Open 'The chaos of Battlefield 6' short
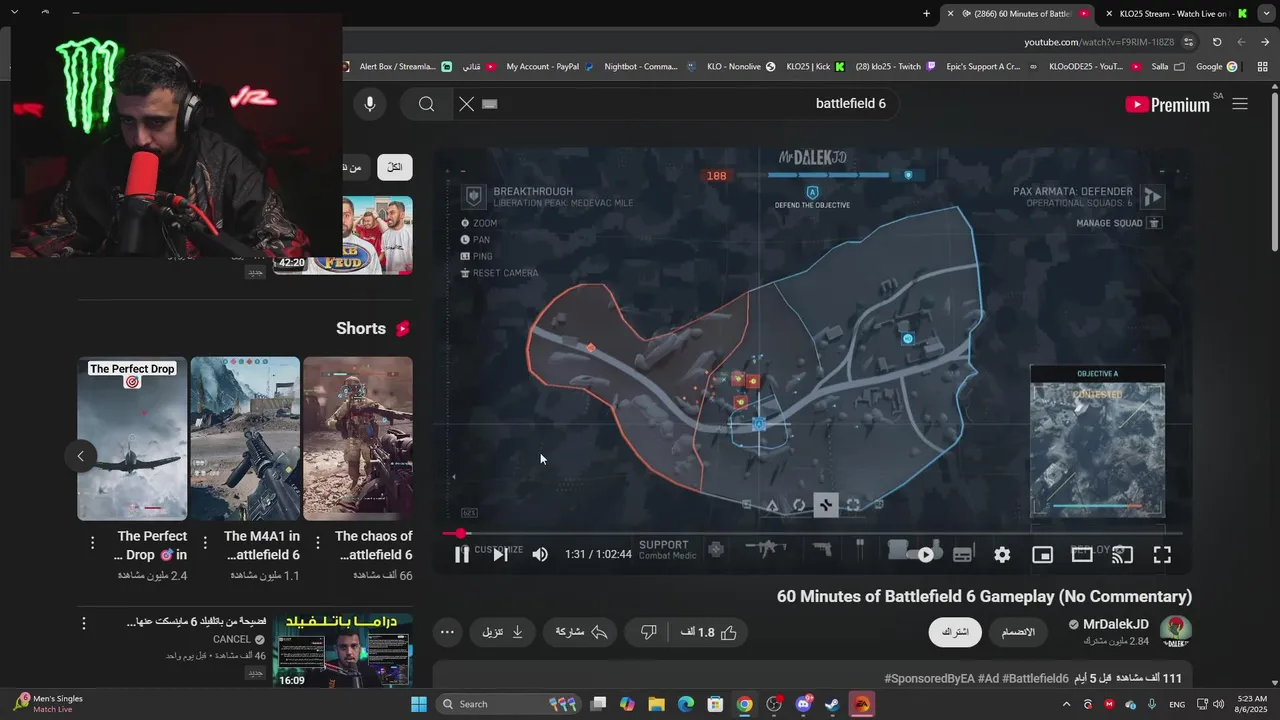The width and height of the screenshot is (1280, 720). pyautogui.click(x=358, y=438)
